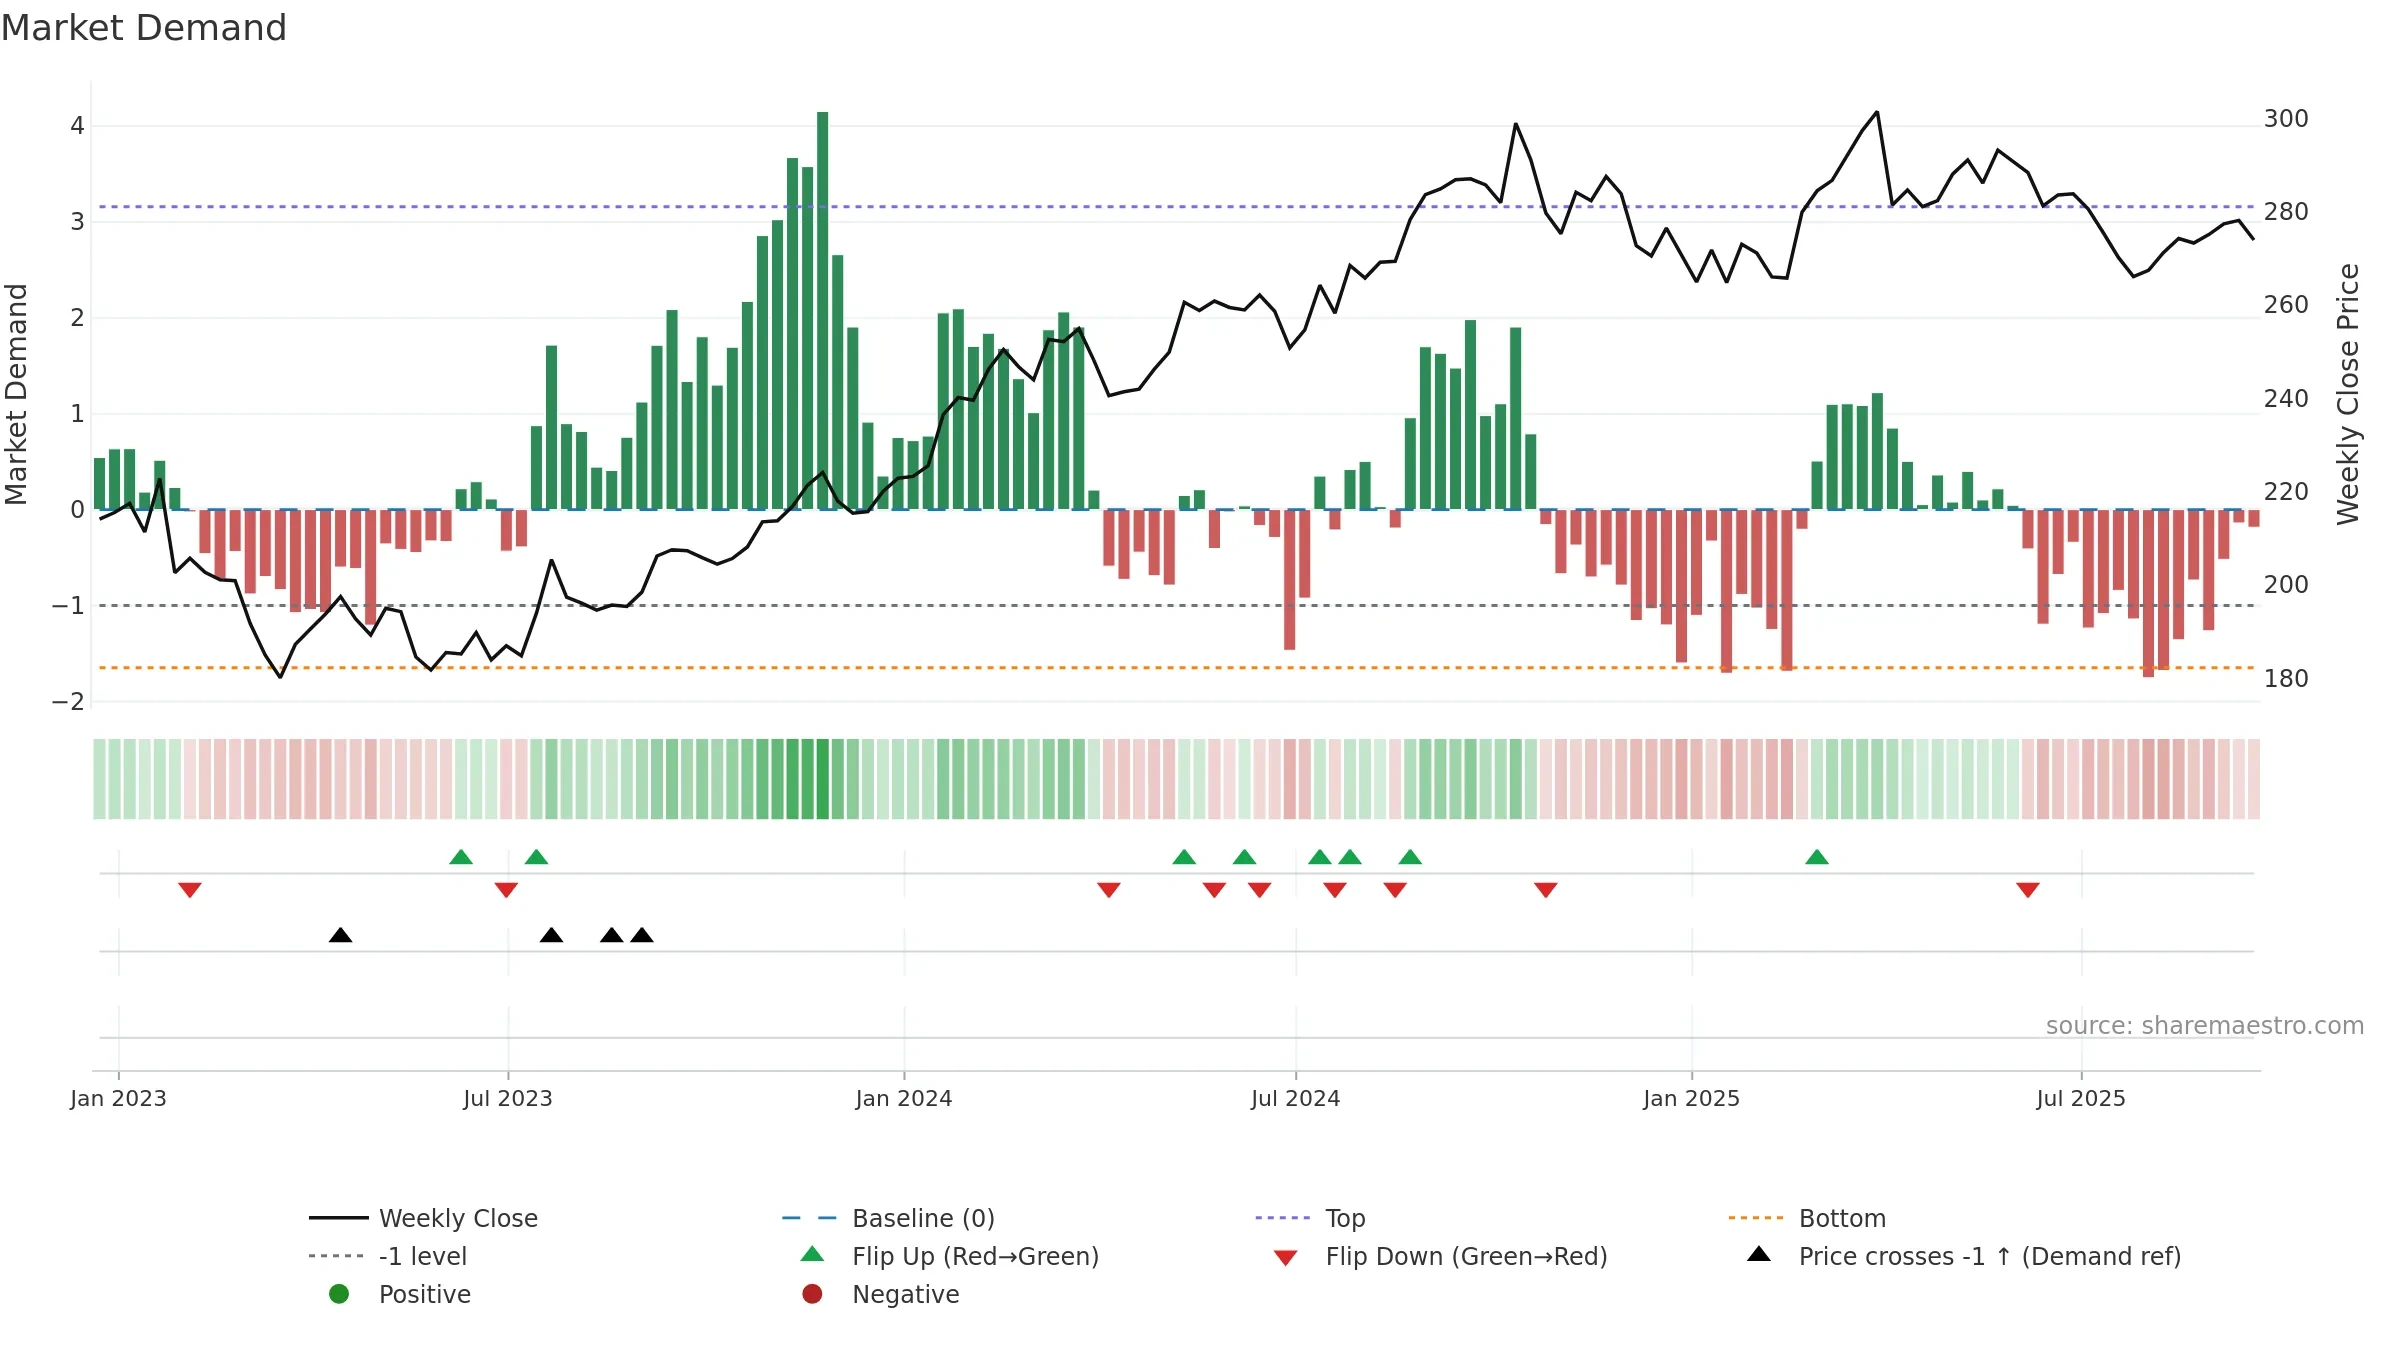Viewport: 2400px width, 1350px height.
Task: Click the Top legend dotted purple marker
Action: (1282, 1218)
